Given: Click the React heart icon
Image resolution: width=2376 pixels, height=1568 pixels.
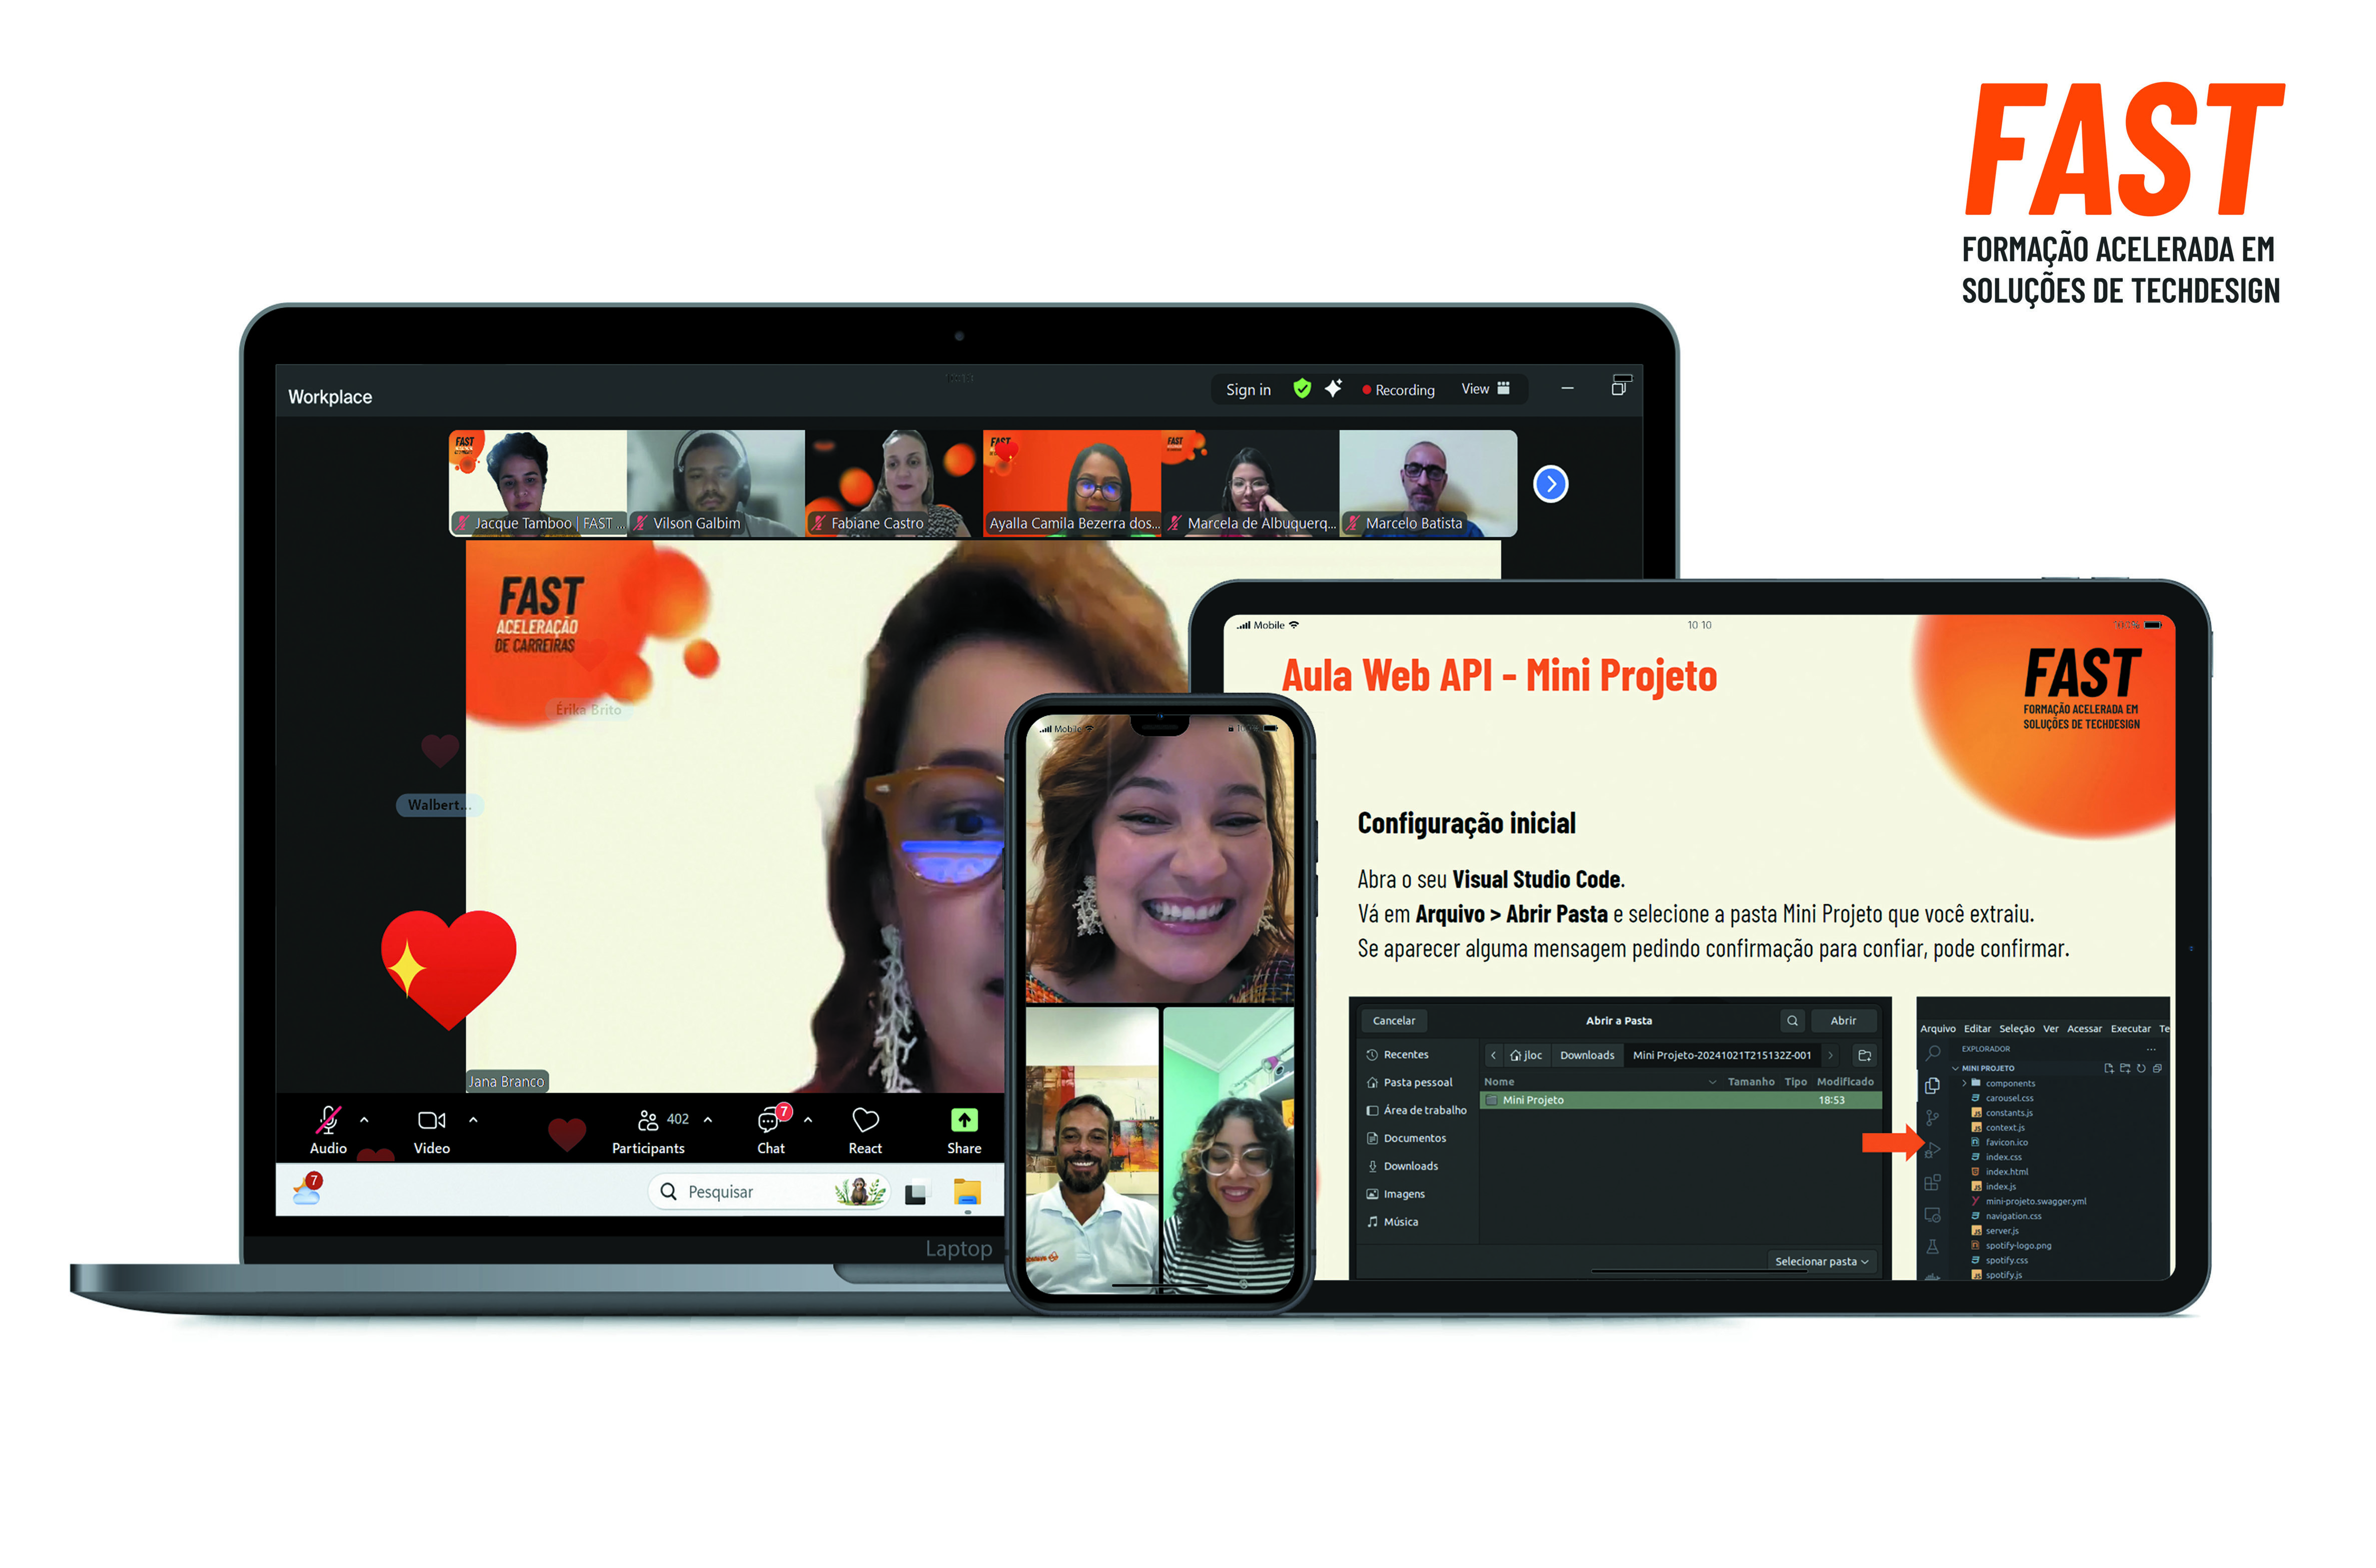Looking at the screenshot, I should (866, 1120).
